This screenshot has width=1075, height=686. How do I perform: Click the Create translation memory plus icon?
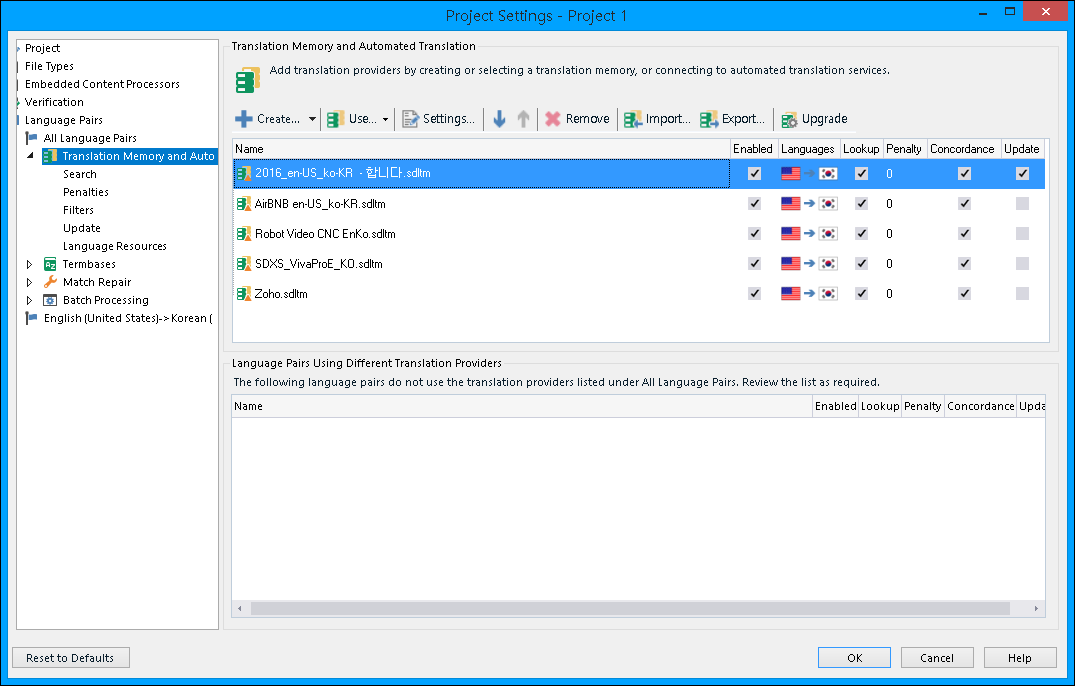point(244,119)
